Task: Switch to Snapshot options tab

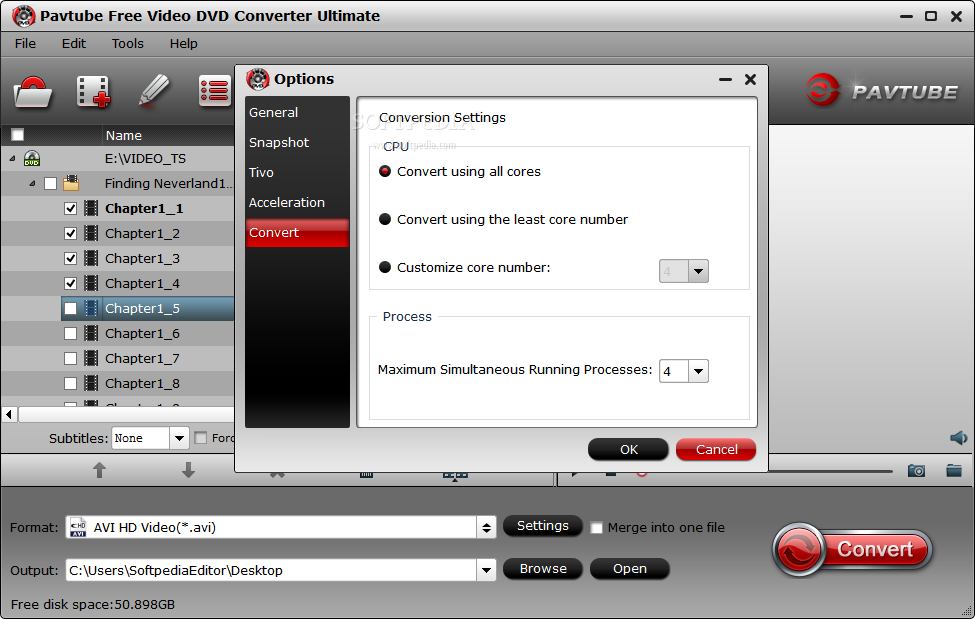Action: pos(297,142)
